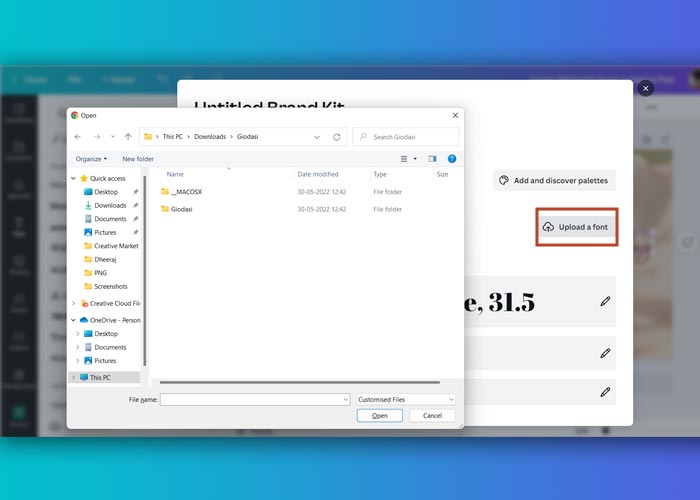Click the horizontal scrollbar in file list
Image resolution: width=700 pixels, height=500 pixels.
(x=300, y=382)
